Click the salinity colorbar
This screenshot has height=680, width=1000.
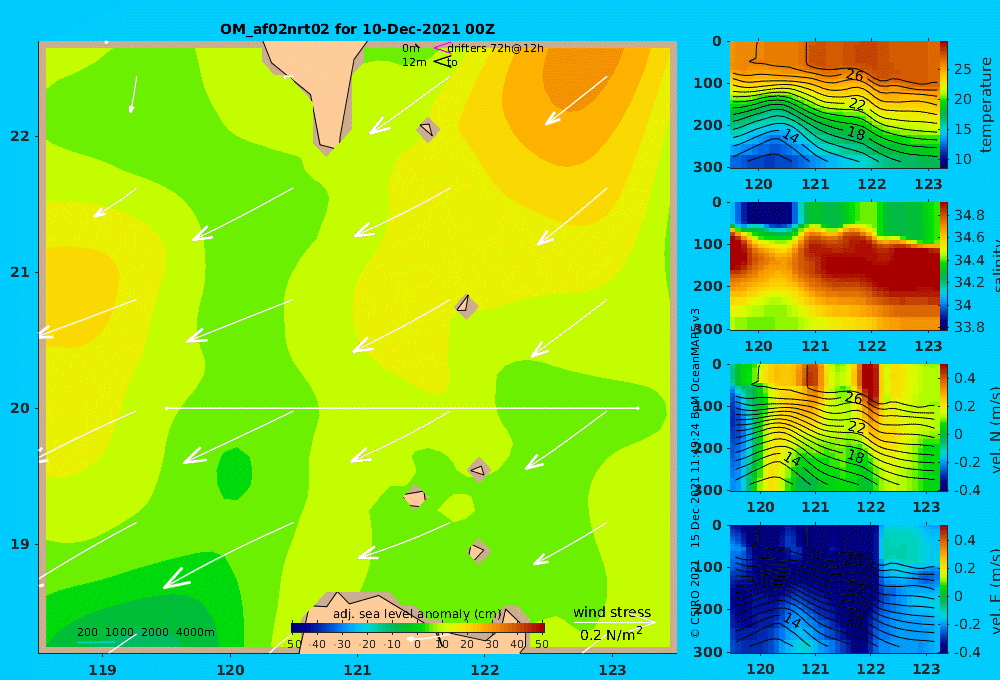coord(943,266)
